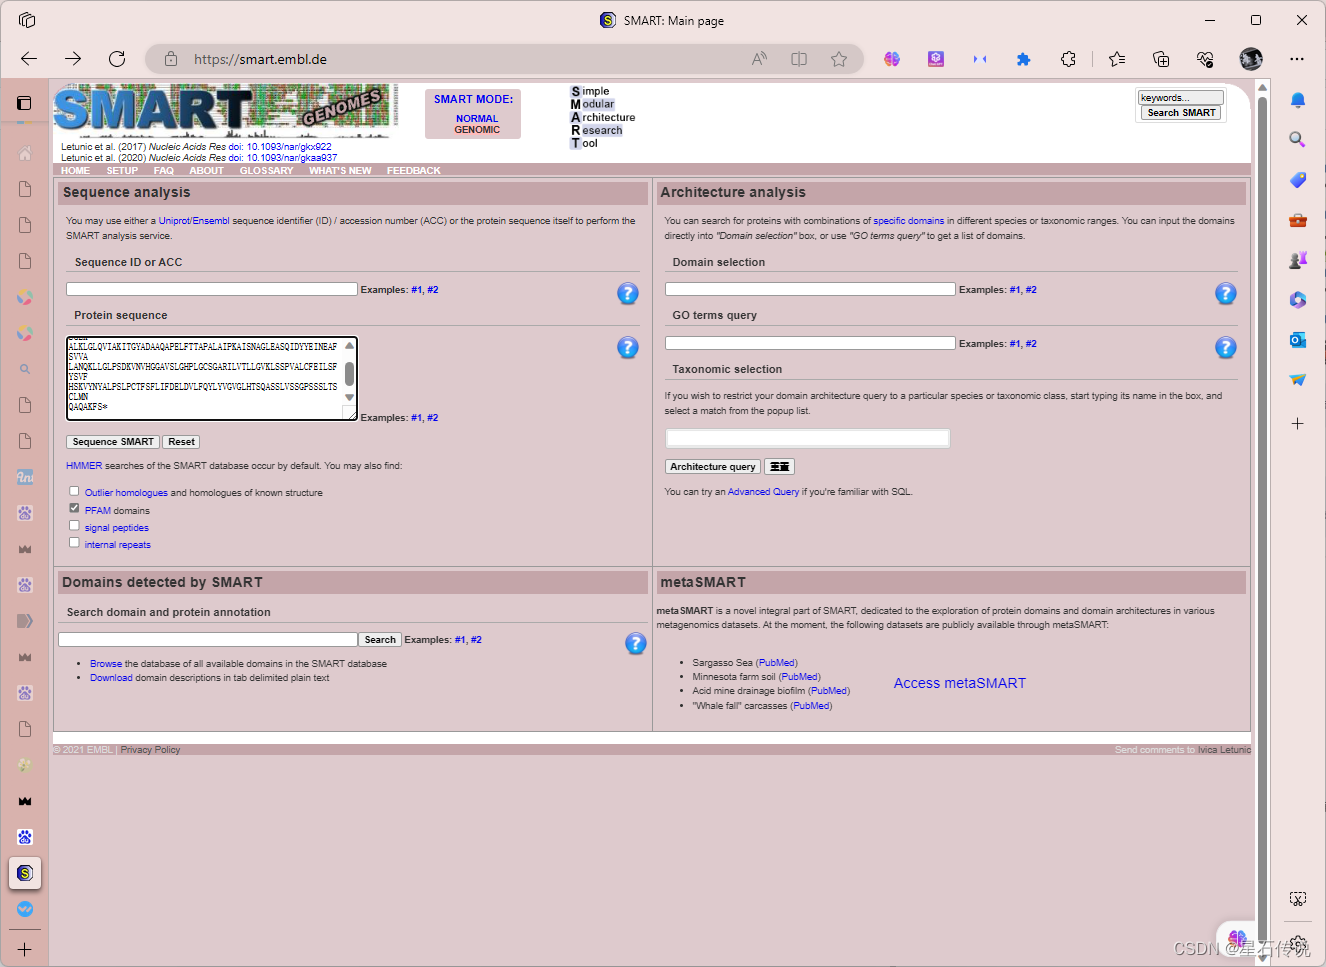
Task: Open notifications bell in Edge sidebar
Action: coord(1298,100)
